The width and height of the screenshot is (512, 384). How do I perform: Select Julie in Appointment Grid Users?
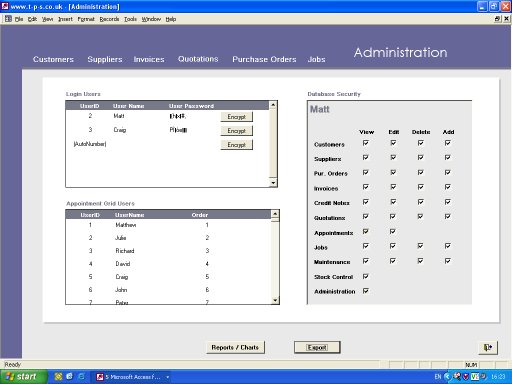pyautogui.click(x=121, y=238)
